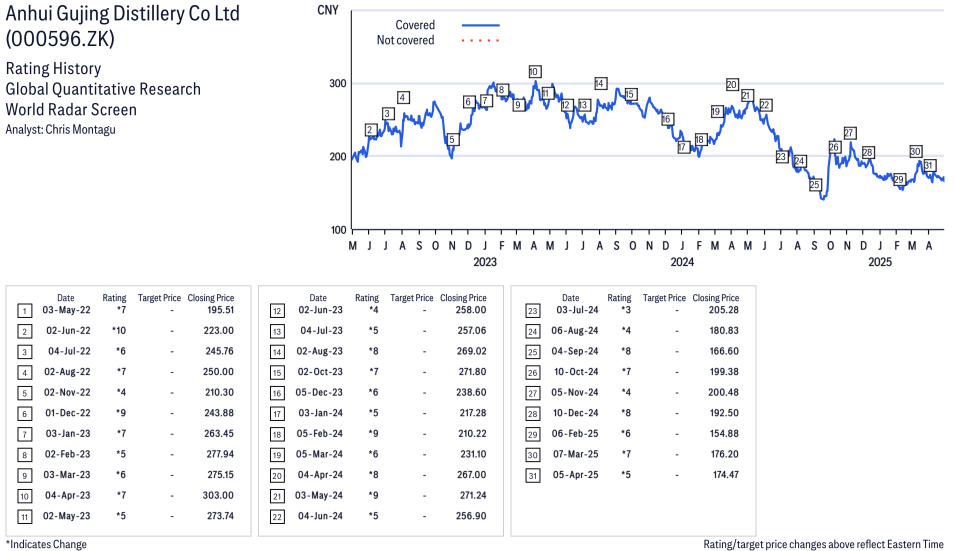This screenshot has height=551, width=955.
Task: Click closing price 210.30
Action: (219, 393)
